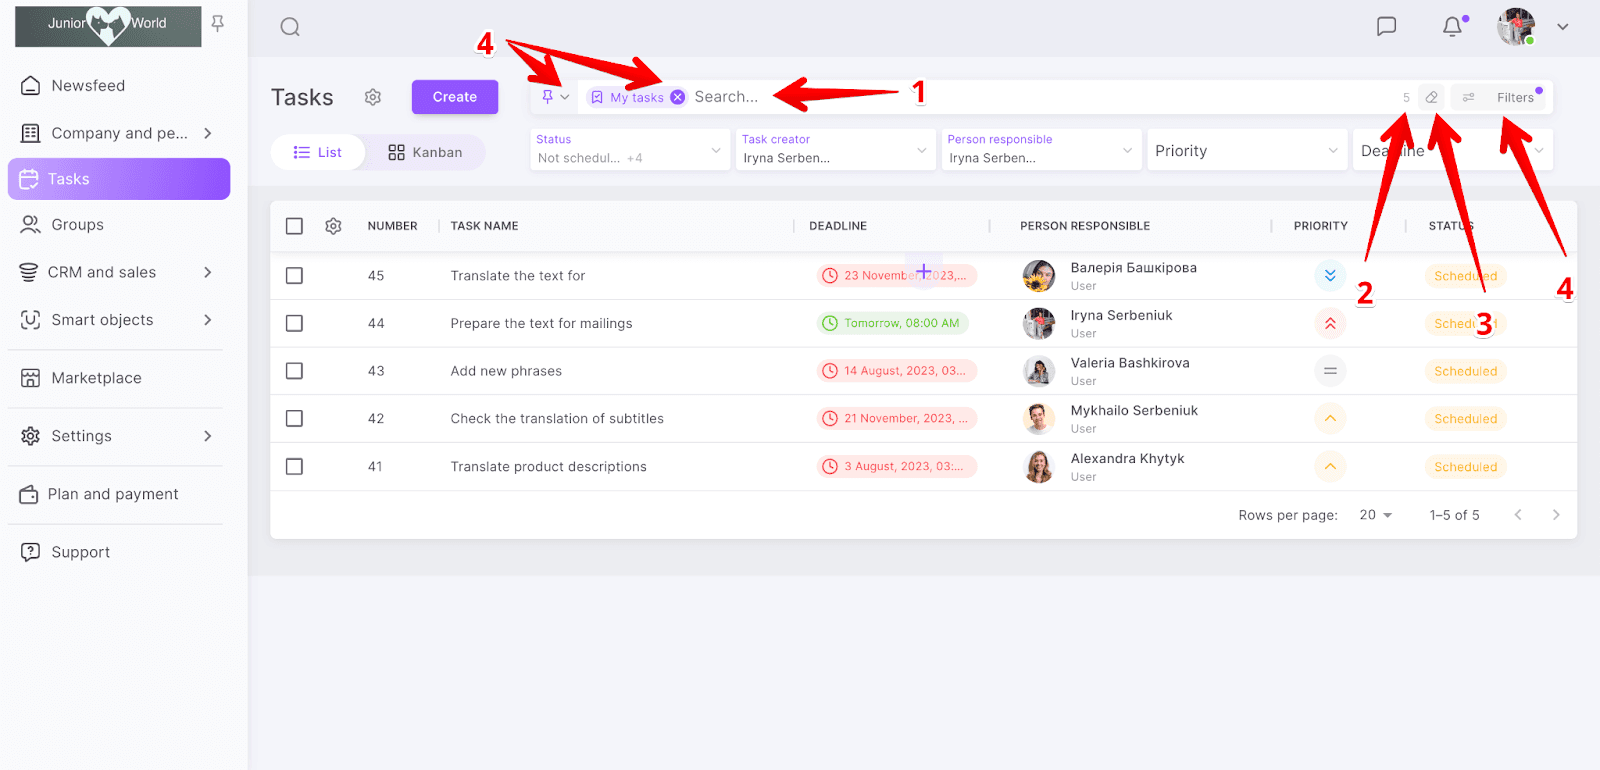Open avatar of Валерія Башкірова
The width and height of the screenshot is (1600, 770).
pyautogui.click(x=1039, y=275)
